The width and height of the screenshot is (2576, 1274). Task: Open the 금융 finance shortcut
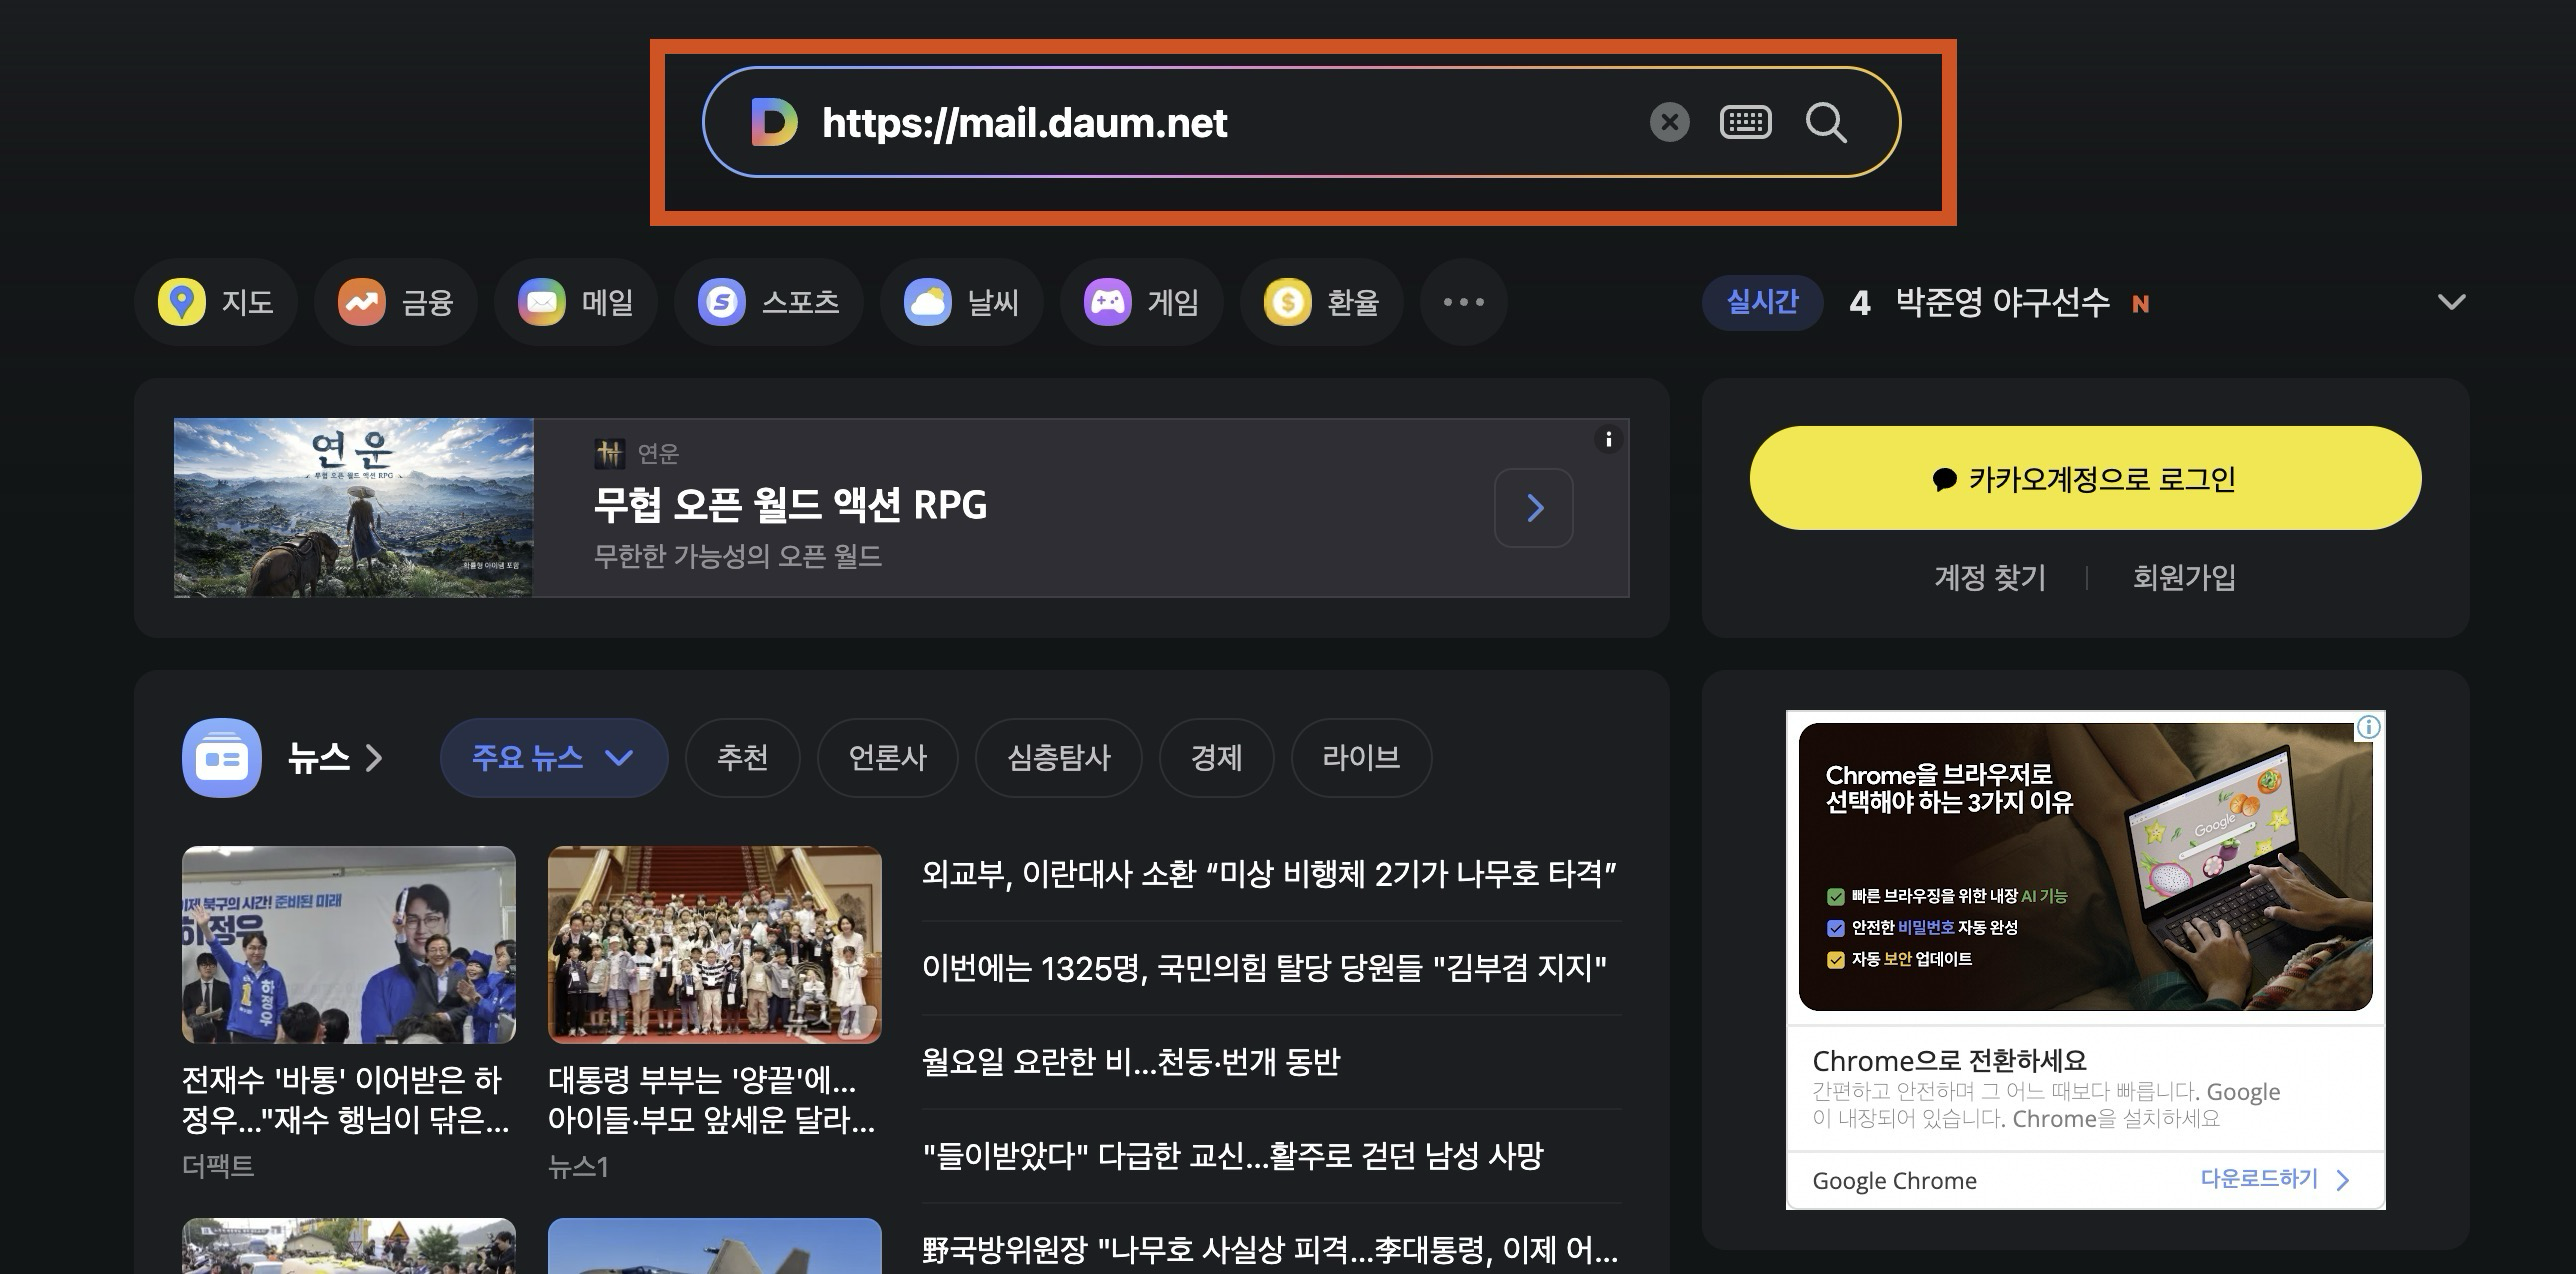click(x=396, y=302)
